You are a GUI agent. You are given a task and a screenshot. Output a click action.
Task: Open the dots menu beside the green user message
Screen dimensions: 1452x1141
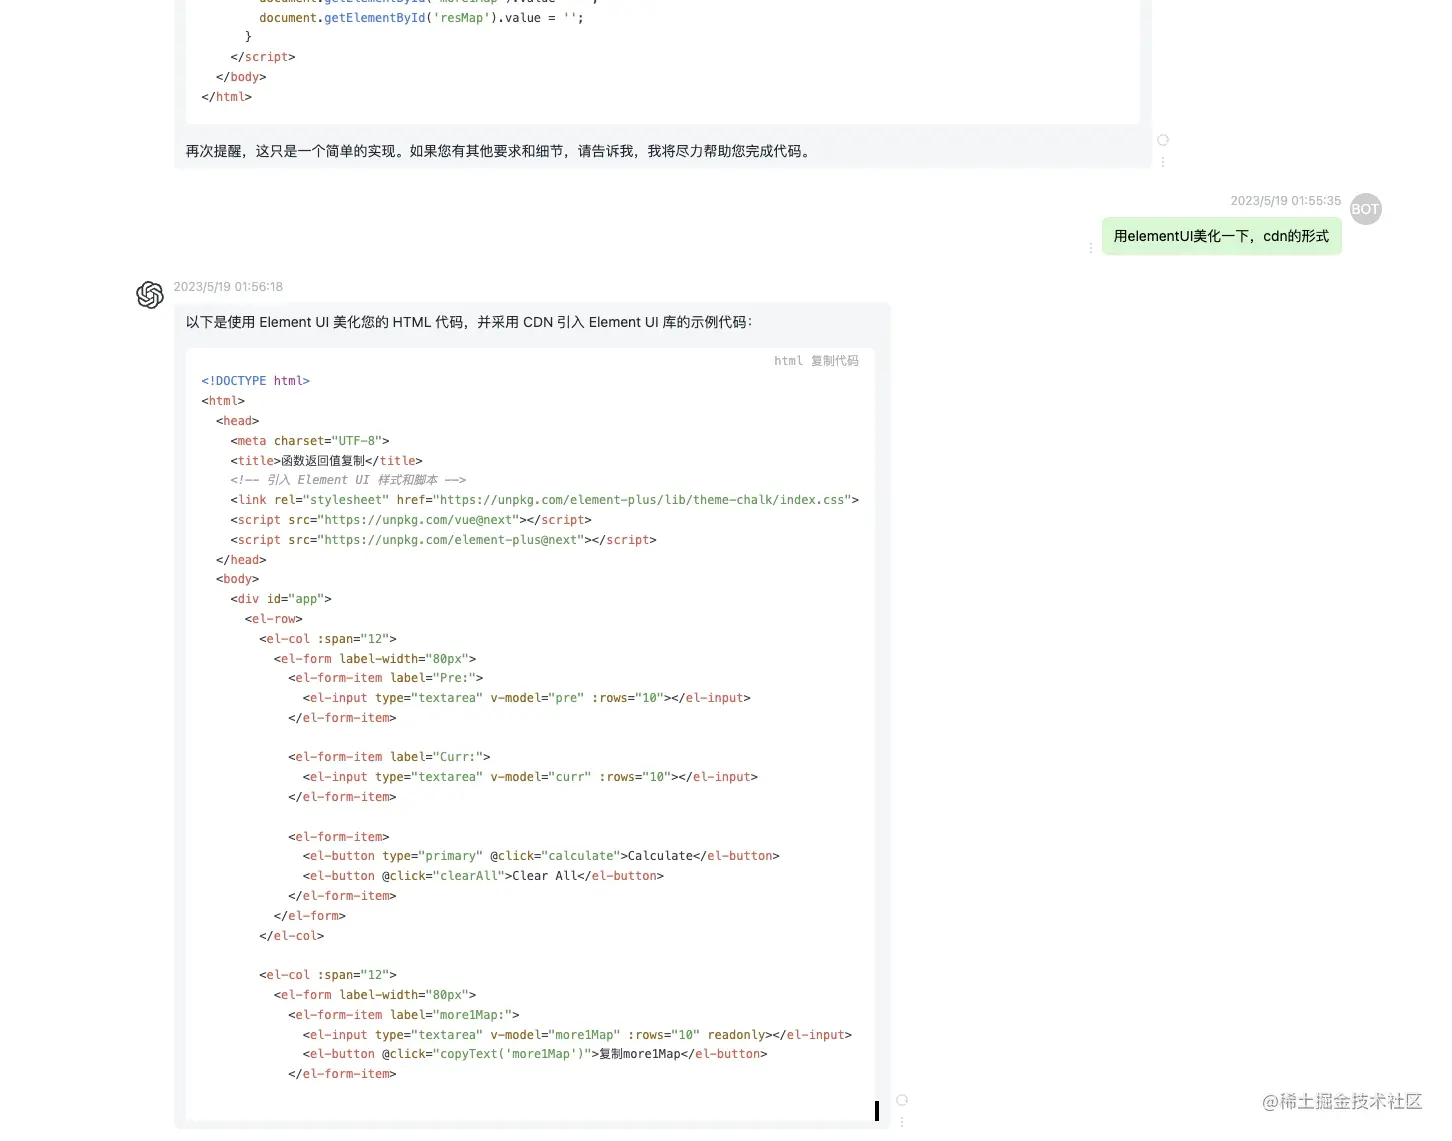pos(1091,247)
